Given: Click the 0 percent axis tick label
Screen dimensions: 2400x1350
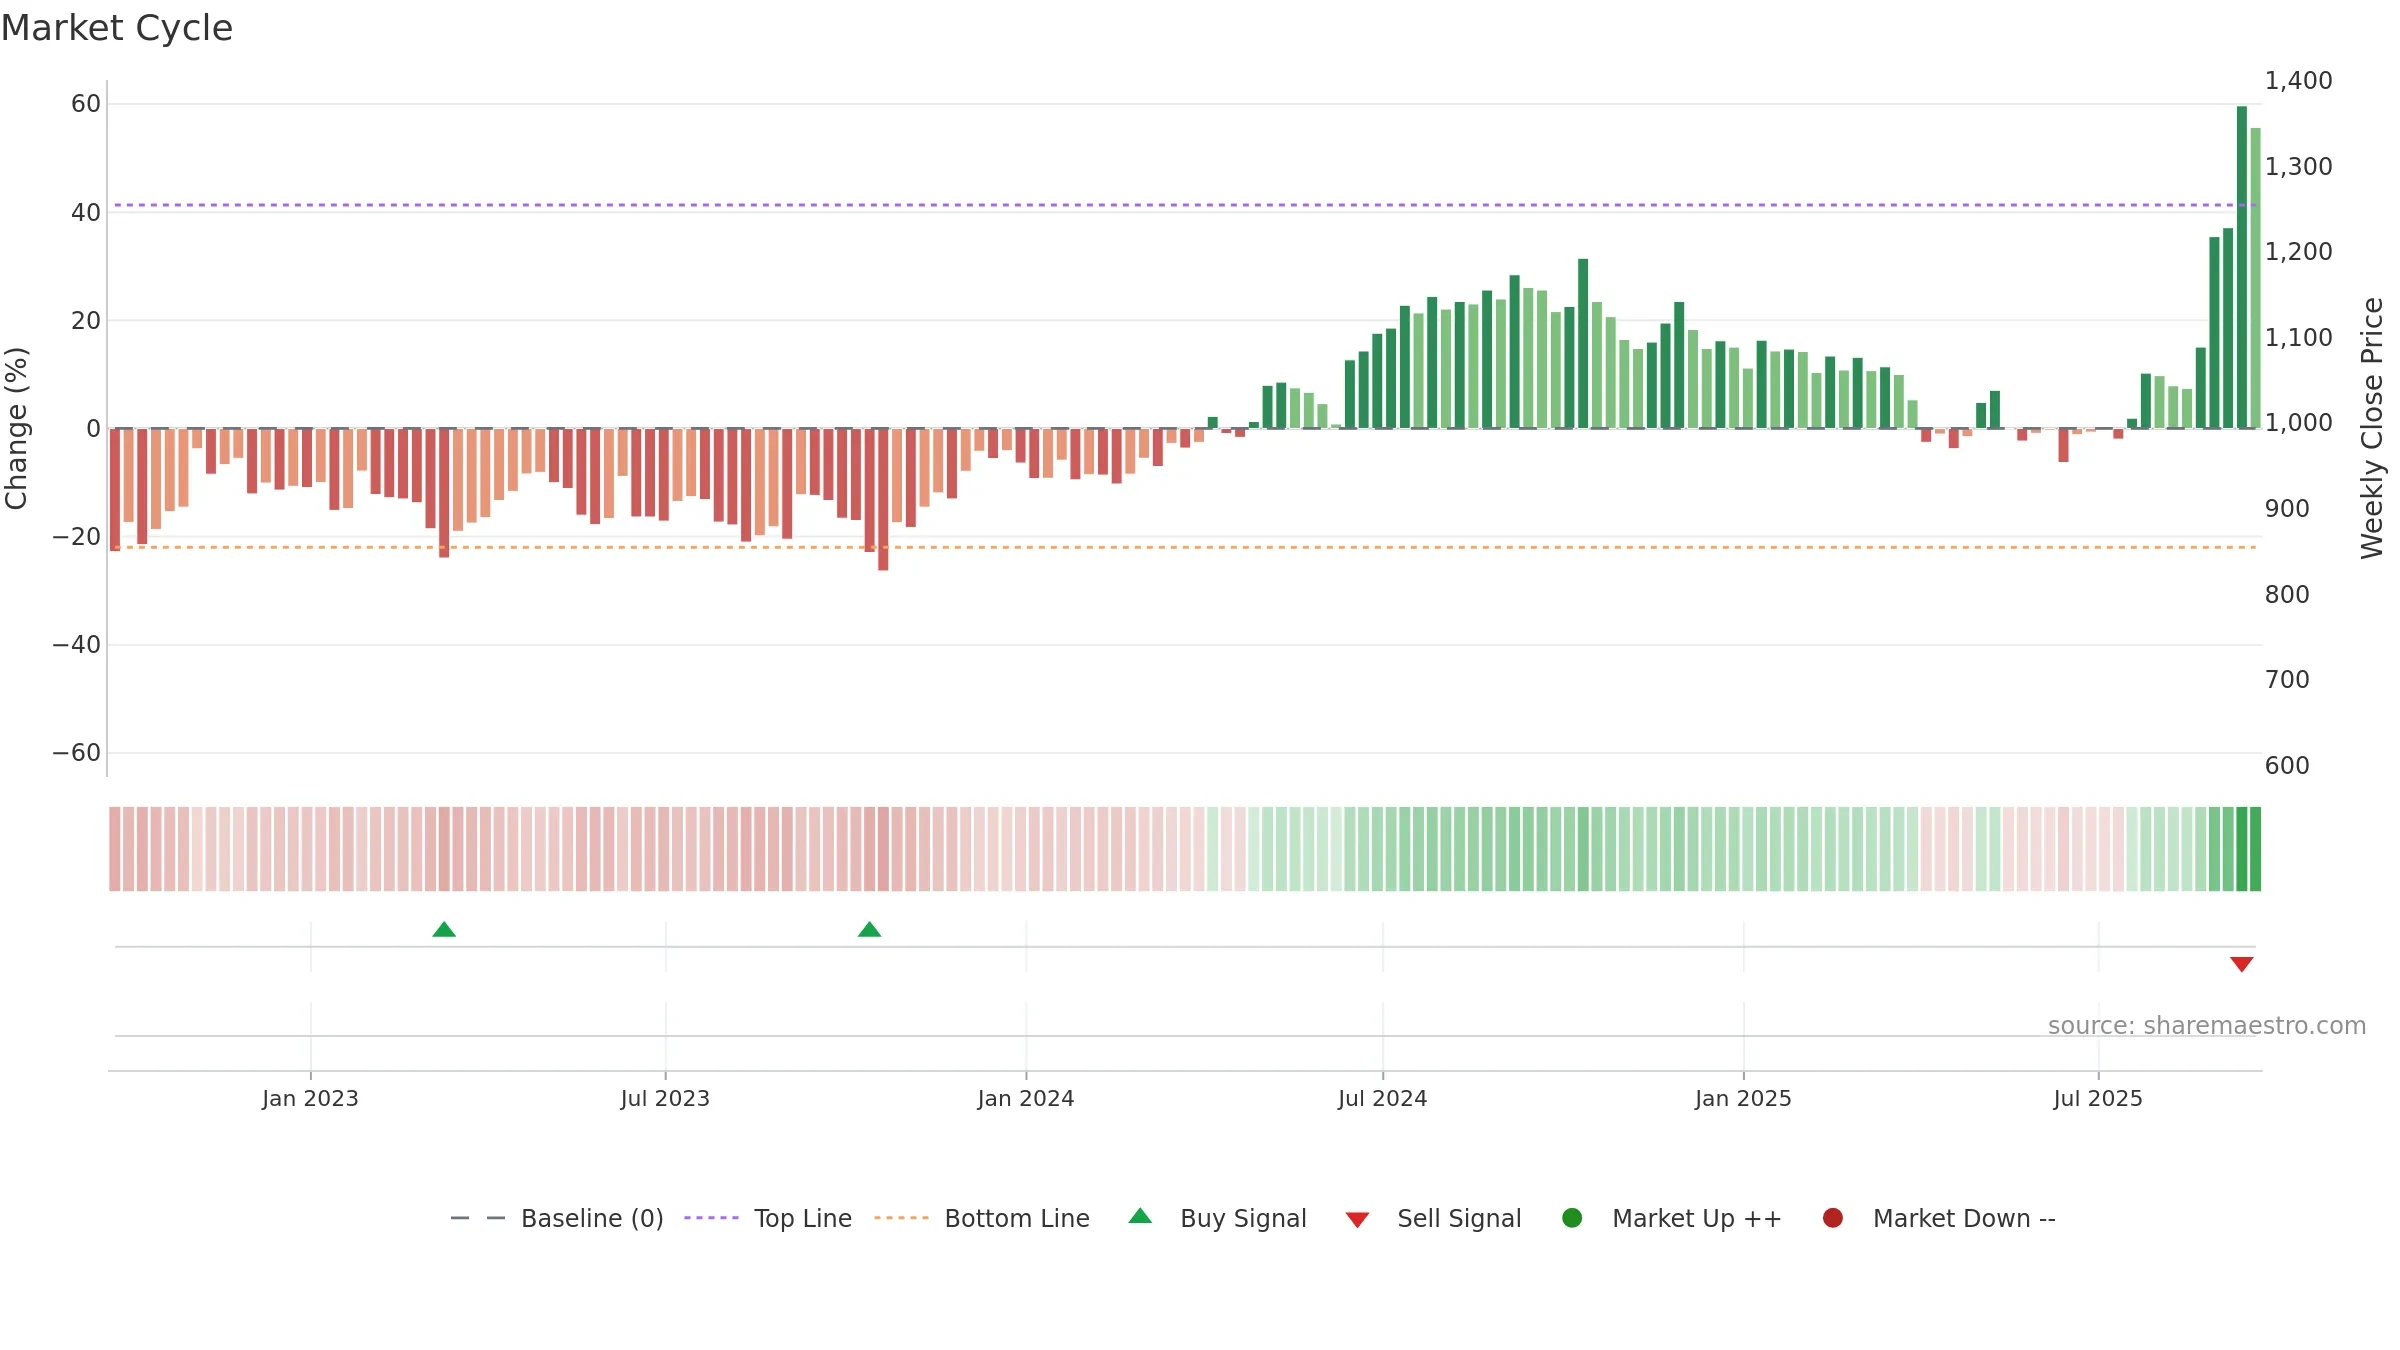Looking at the screenshot, I should click(x=94, y=429).
